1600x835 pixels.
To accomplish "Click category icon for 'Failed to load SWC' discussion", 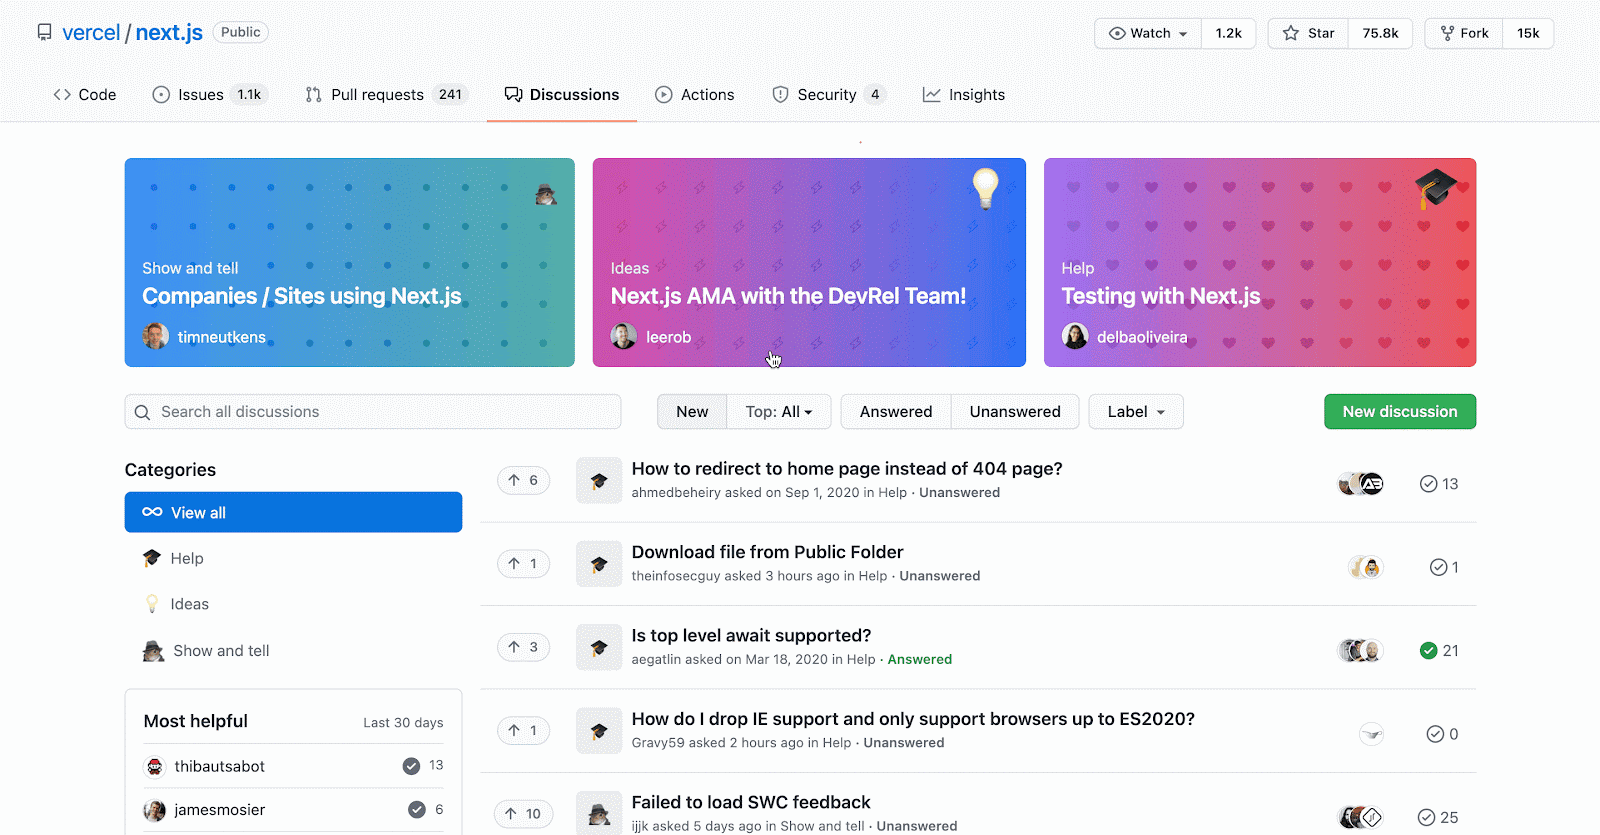I will pos(599,813).
